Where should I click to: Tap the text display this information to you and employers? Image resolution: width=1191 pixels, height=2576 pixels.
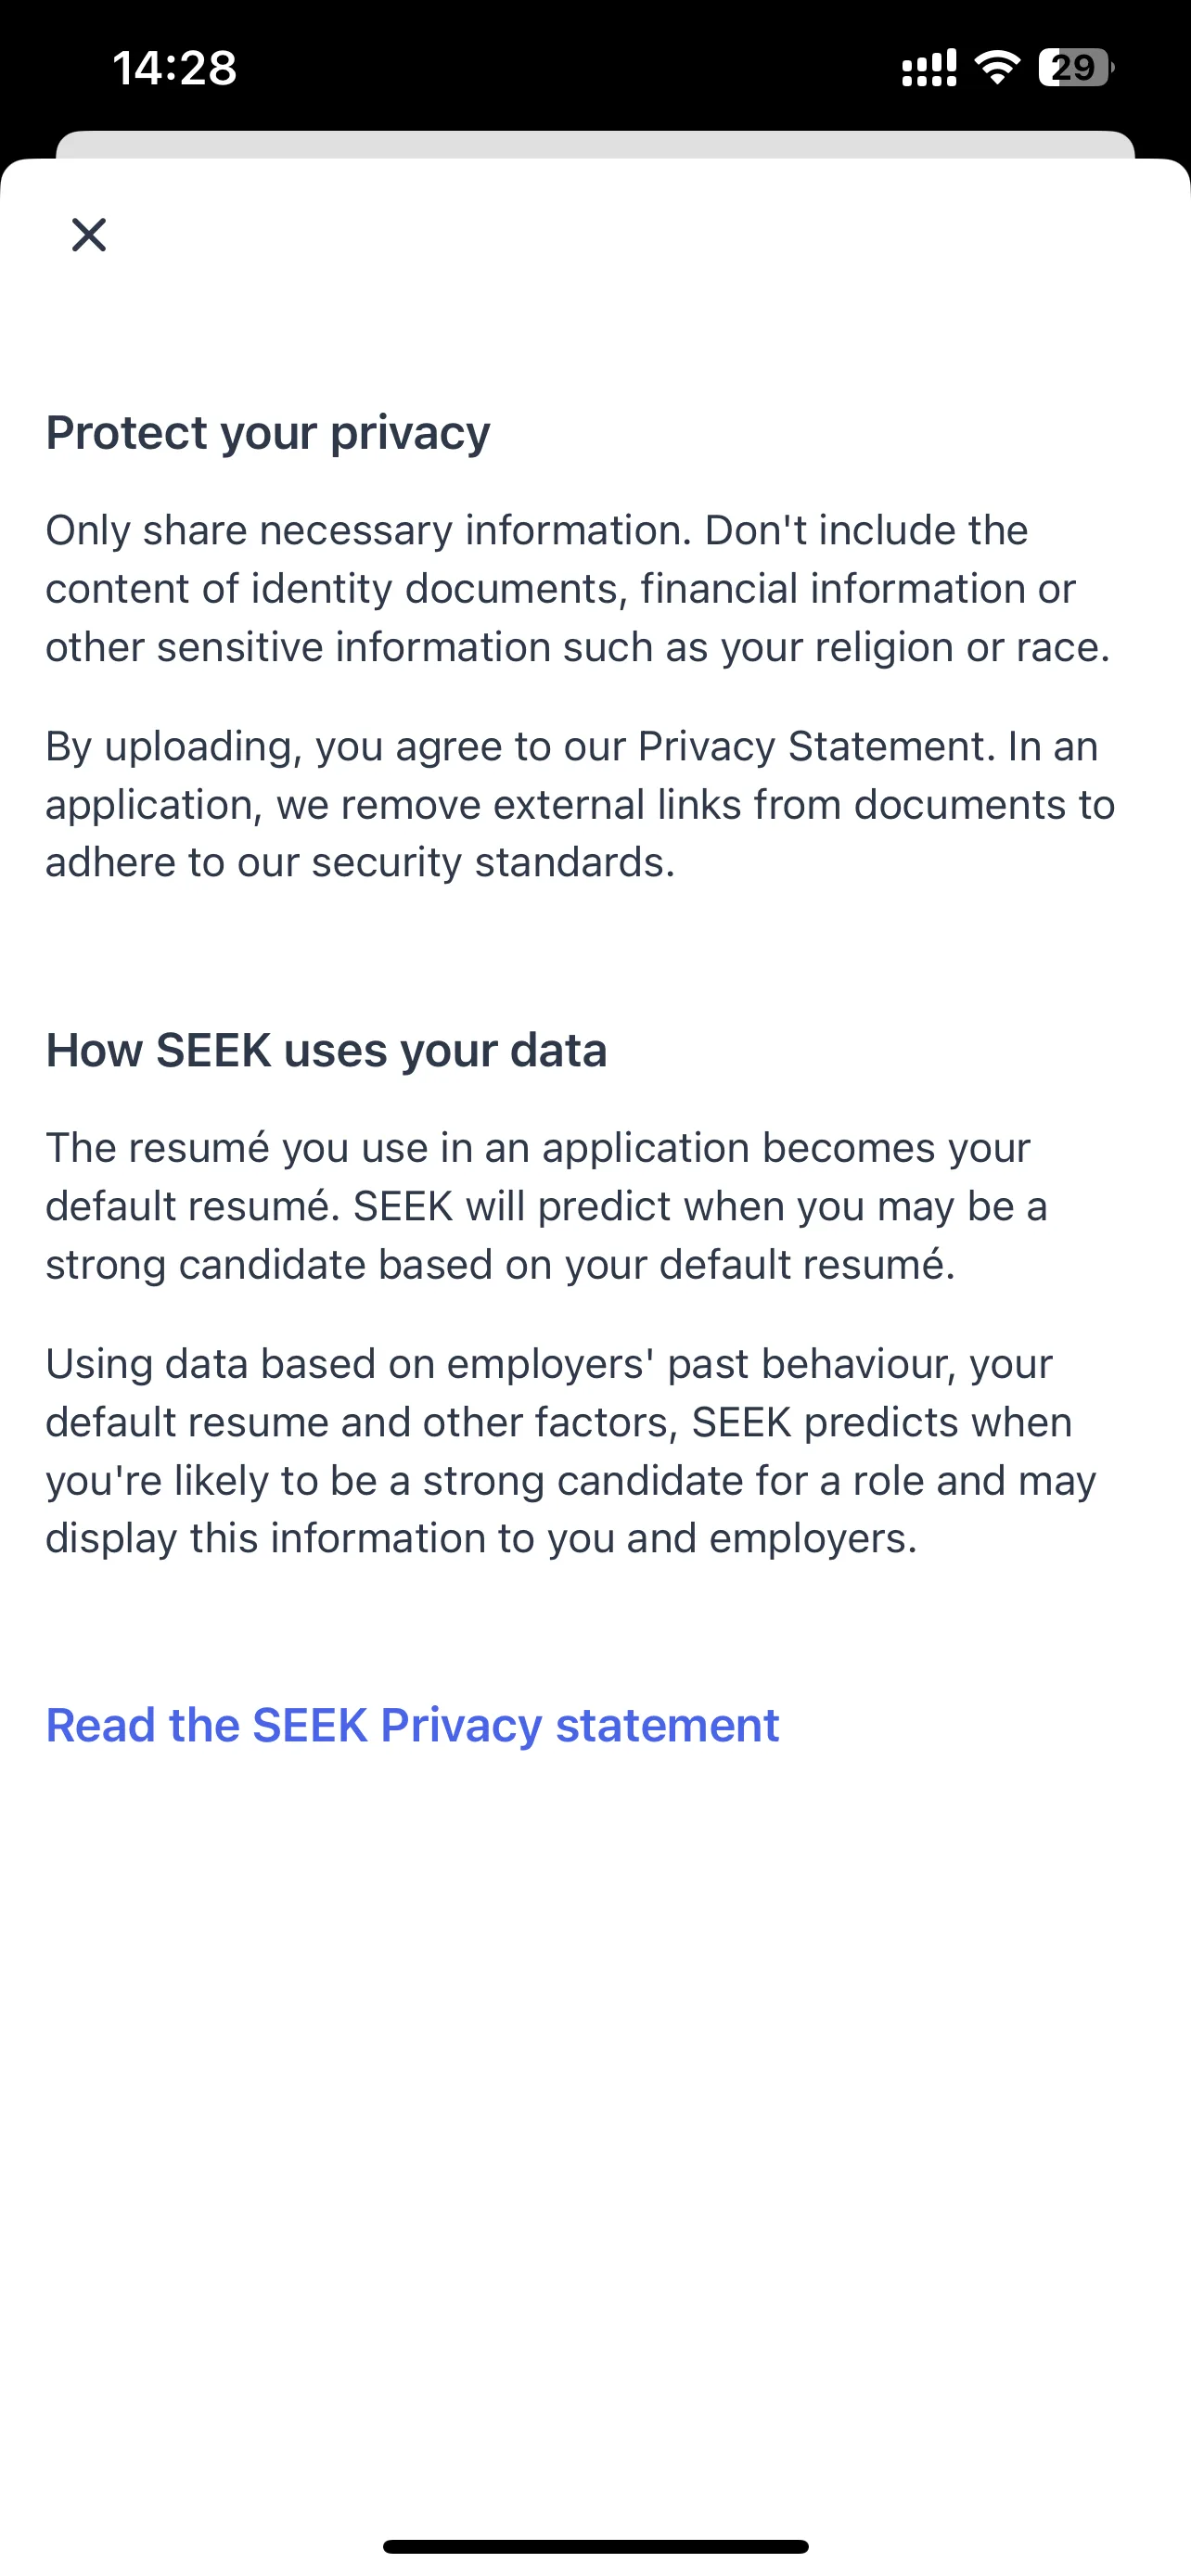tap(481, 1538)
